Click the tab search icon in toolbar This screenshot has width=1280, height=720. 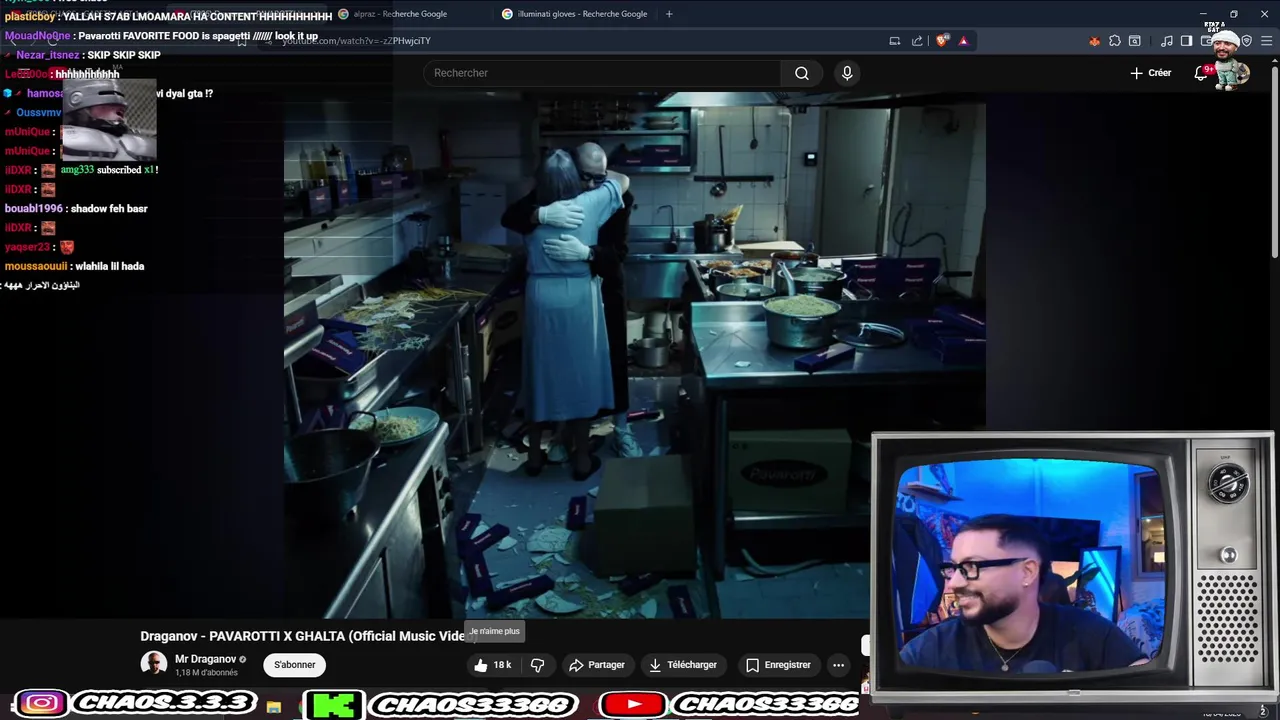coord(1135,41)
